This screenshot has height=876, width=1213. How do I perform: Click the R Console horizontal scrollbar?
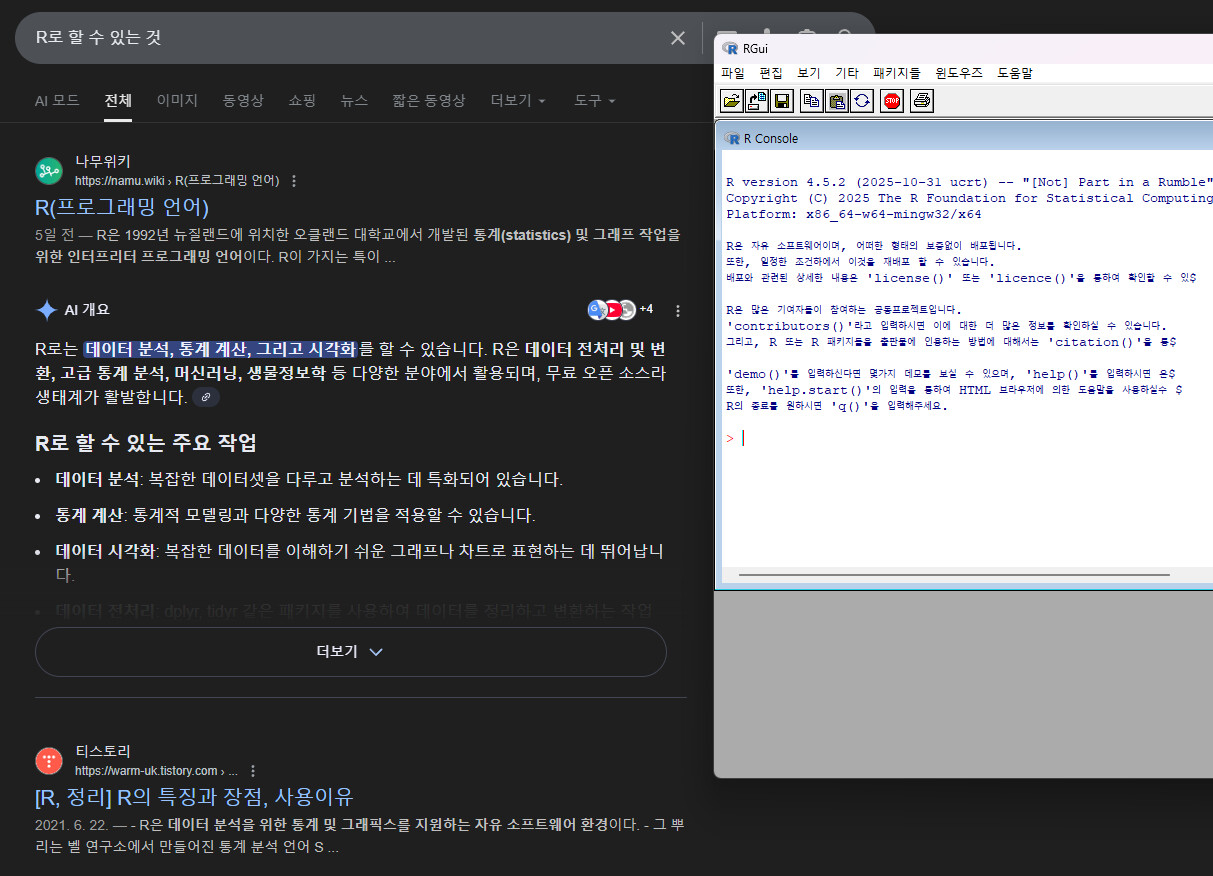953,575
